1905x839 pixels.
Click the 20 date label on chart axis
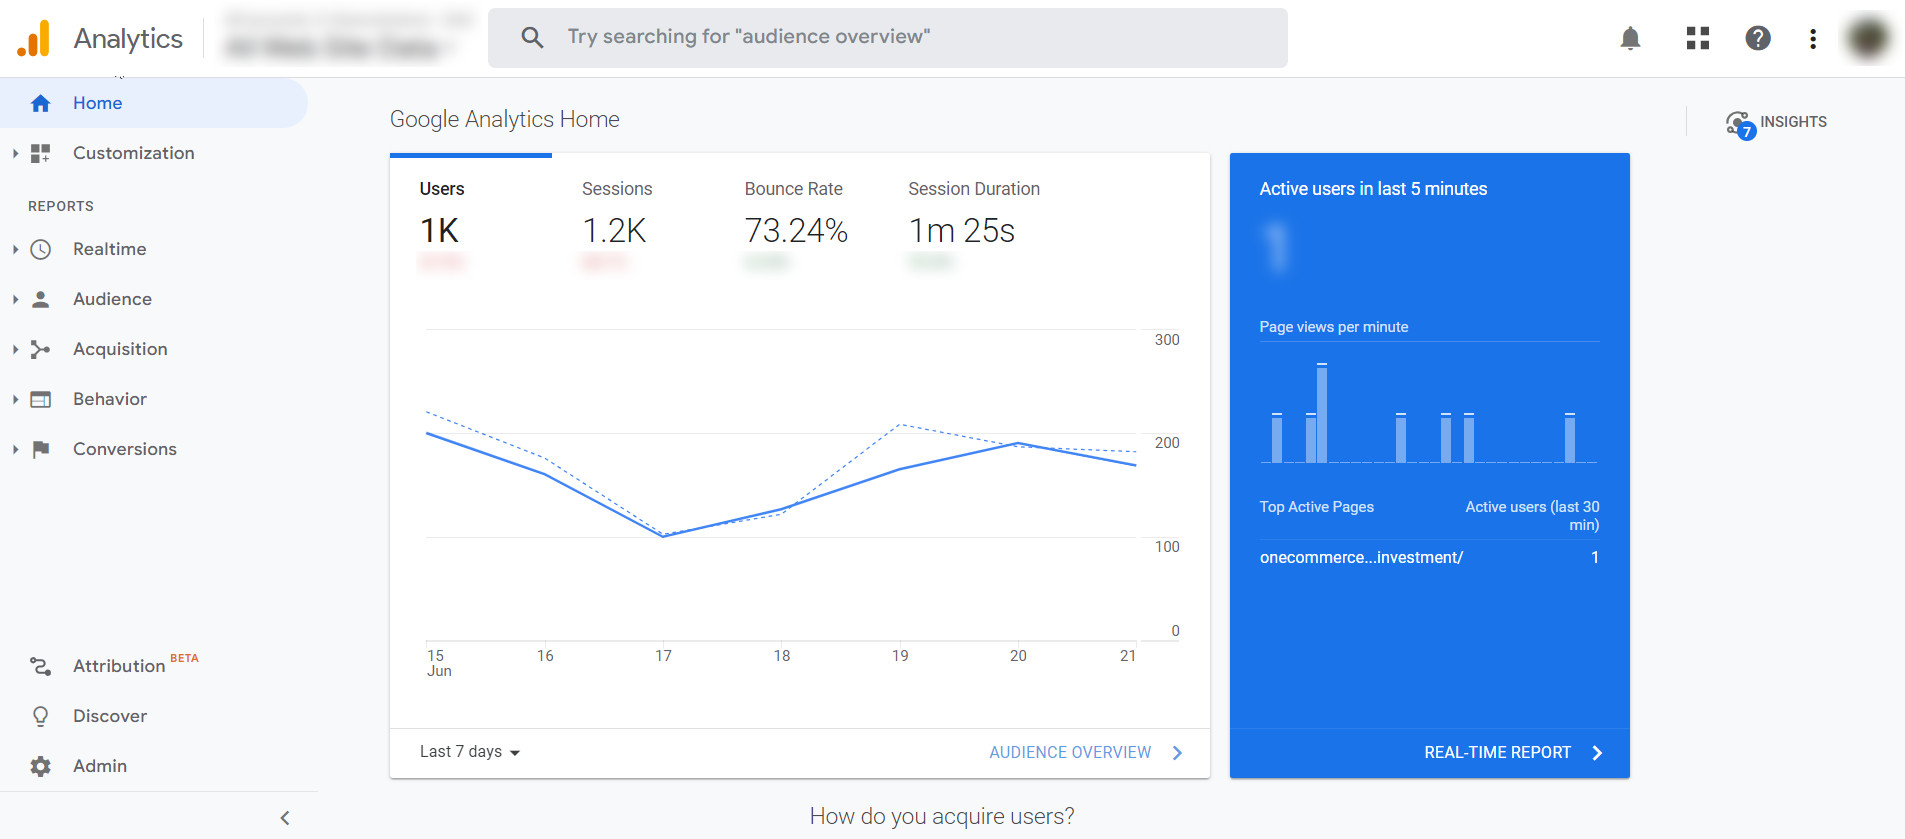[1018, 656]
